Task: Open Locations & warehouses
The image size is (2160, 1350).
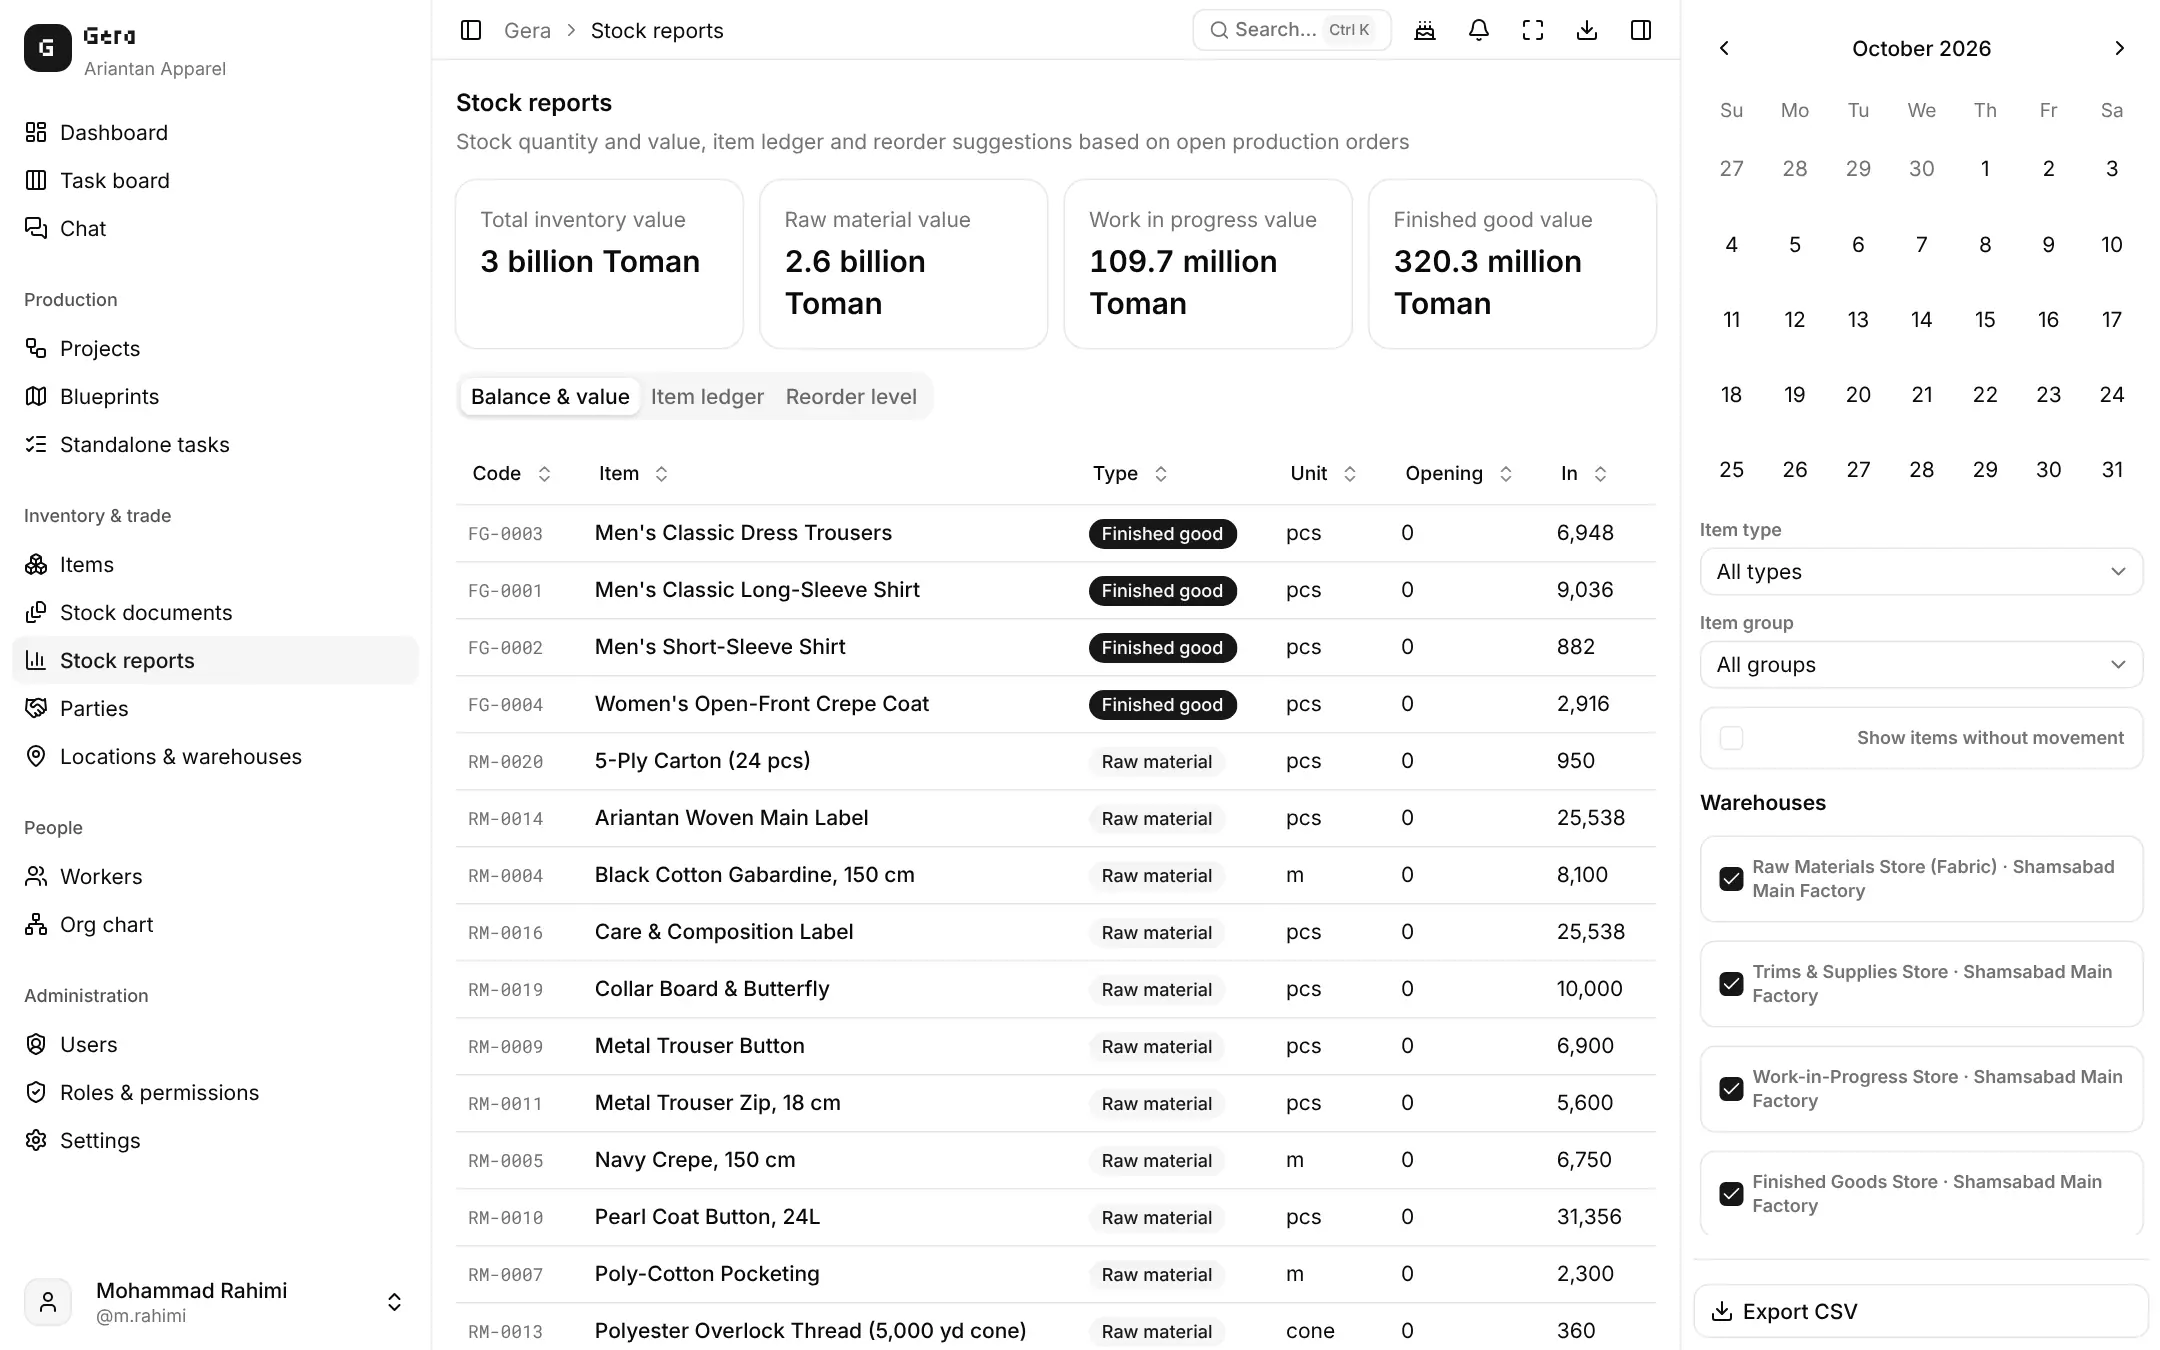Action: [x=215, y=756]
